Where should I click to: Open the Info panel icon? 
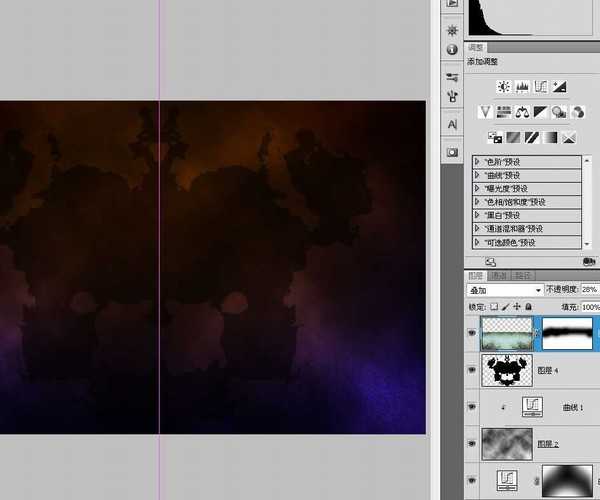452,49
